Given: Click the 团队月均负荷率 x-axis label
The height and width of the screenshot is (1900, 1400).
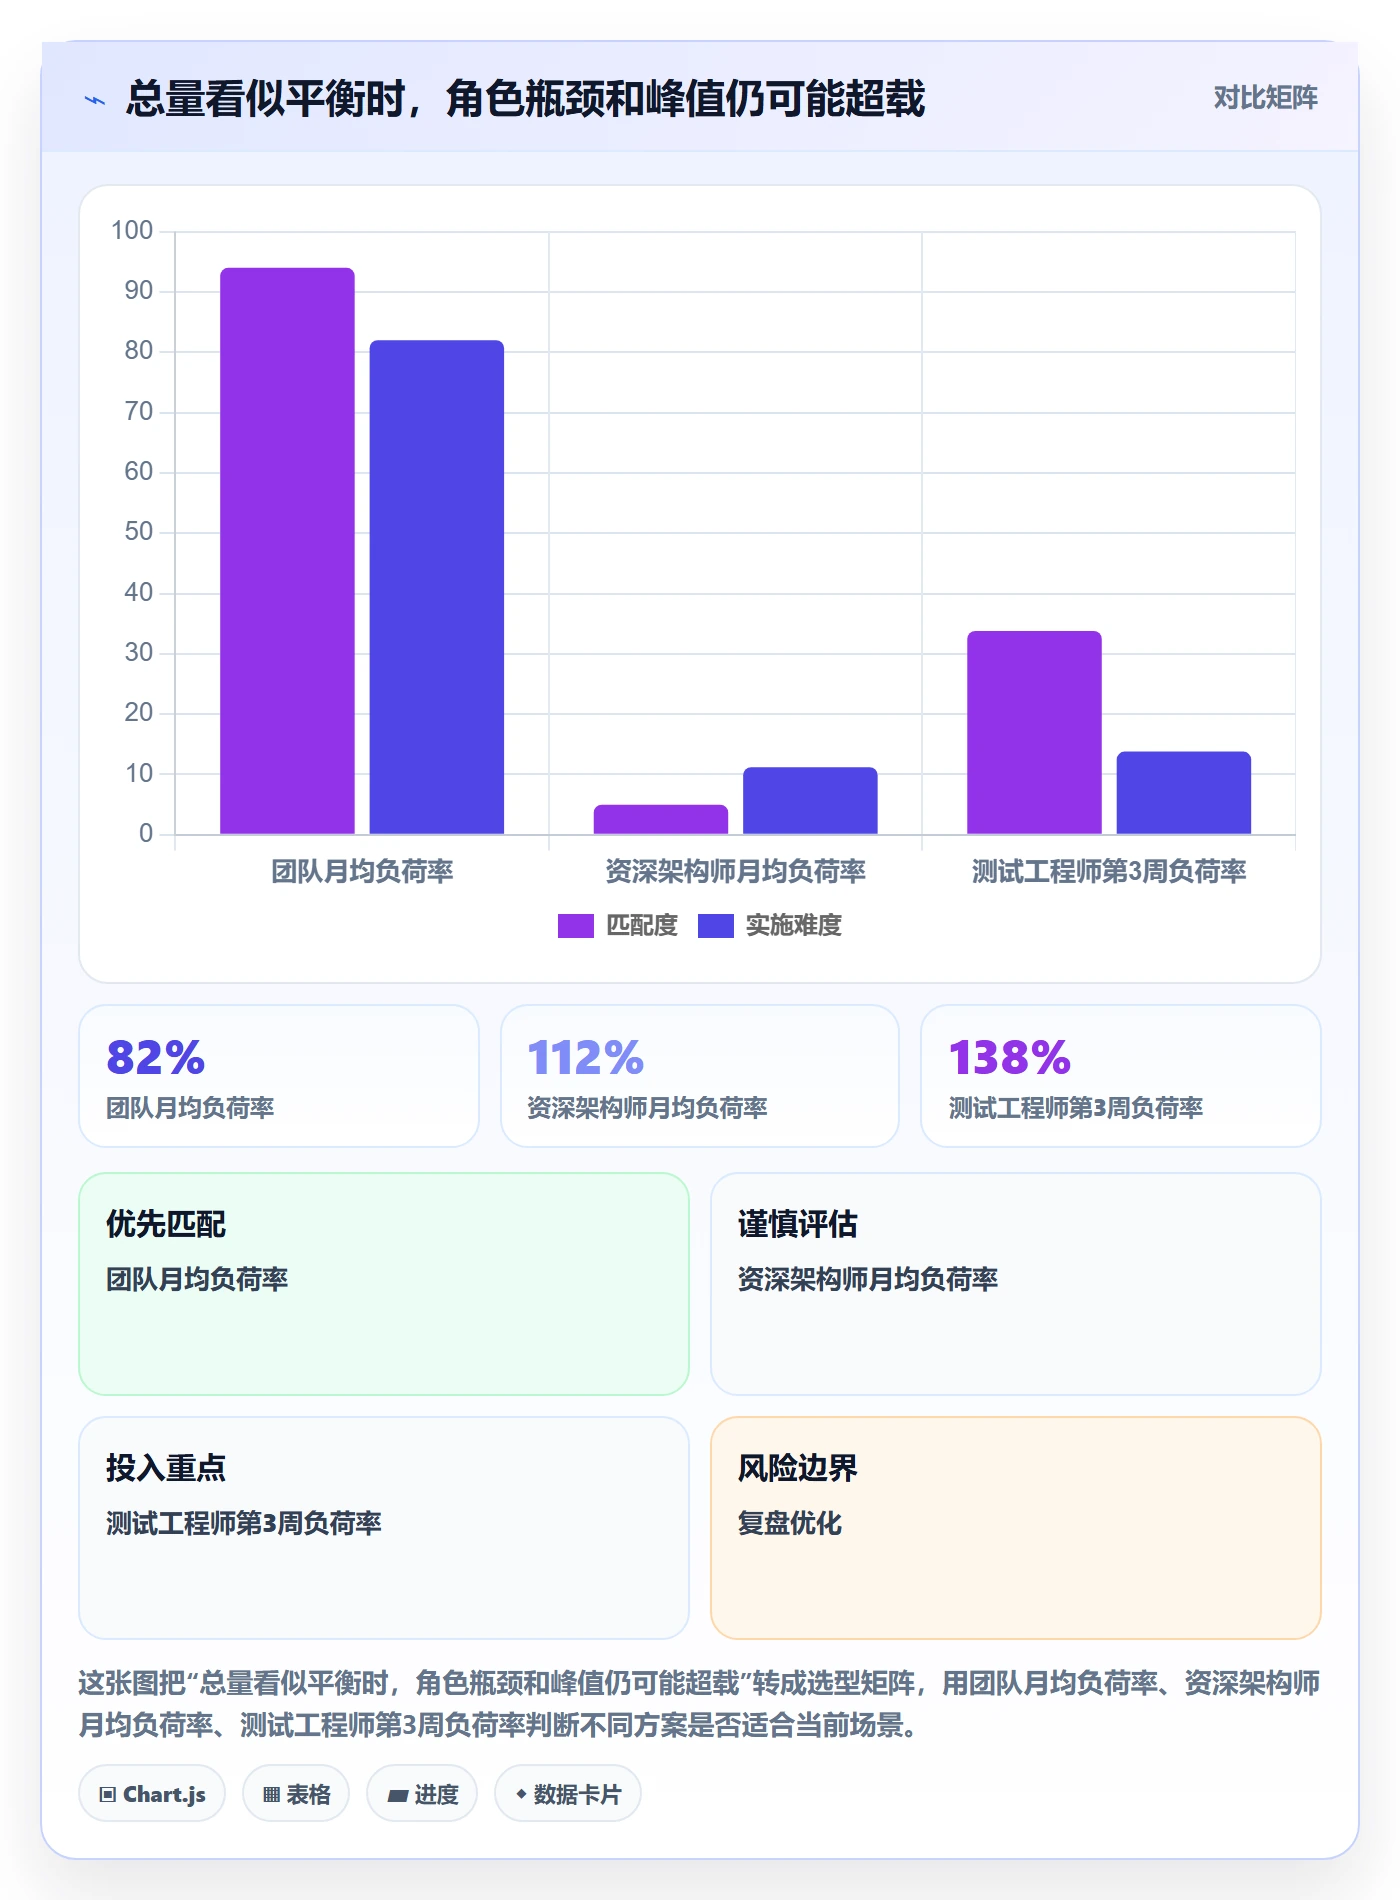Looking at the screenshot, I should pyautogui.click(x=362, y=872).
